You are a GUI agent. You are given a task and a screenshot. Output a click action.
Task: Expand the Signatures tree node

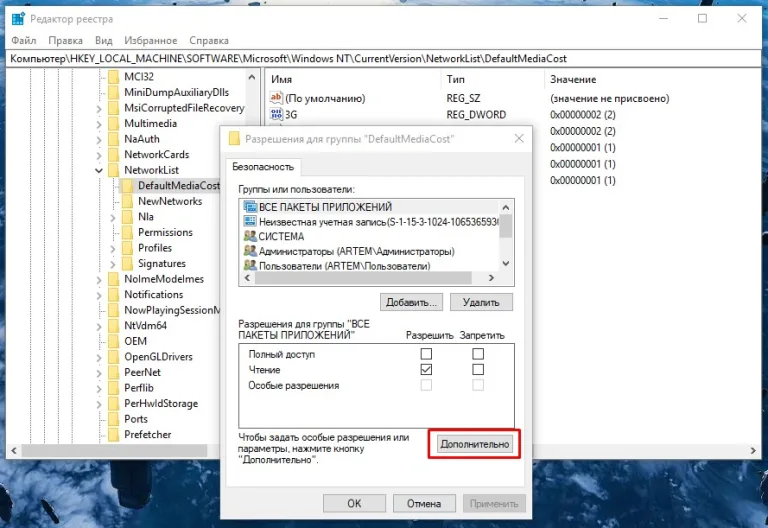coord(113,264)
